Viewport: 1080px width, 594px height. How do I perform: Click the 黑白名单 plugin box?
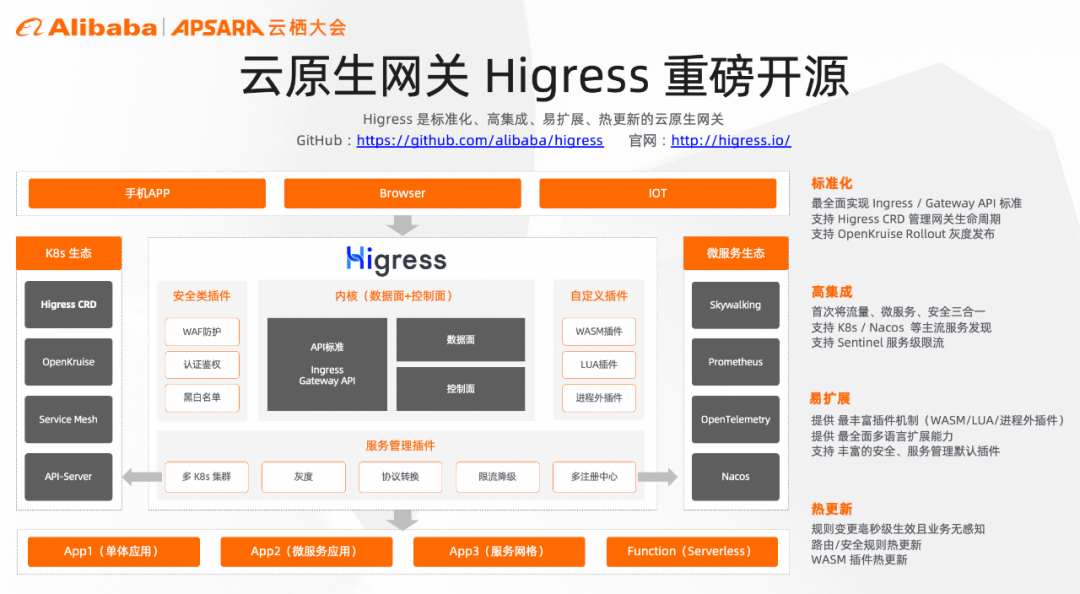202,398
